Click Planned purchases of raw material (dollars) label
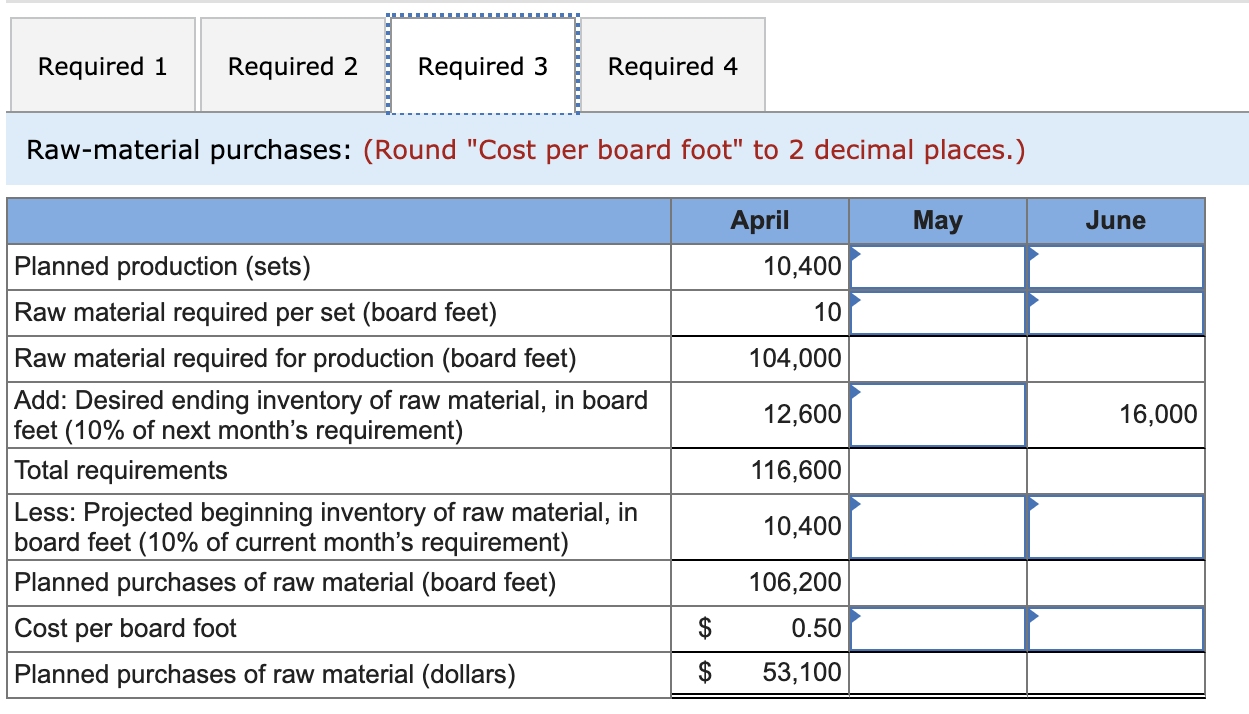 [x=265, y=675]
